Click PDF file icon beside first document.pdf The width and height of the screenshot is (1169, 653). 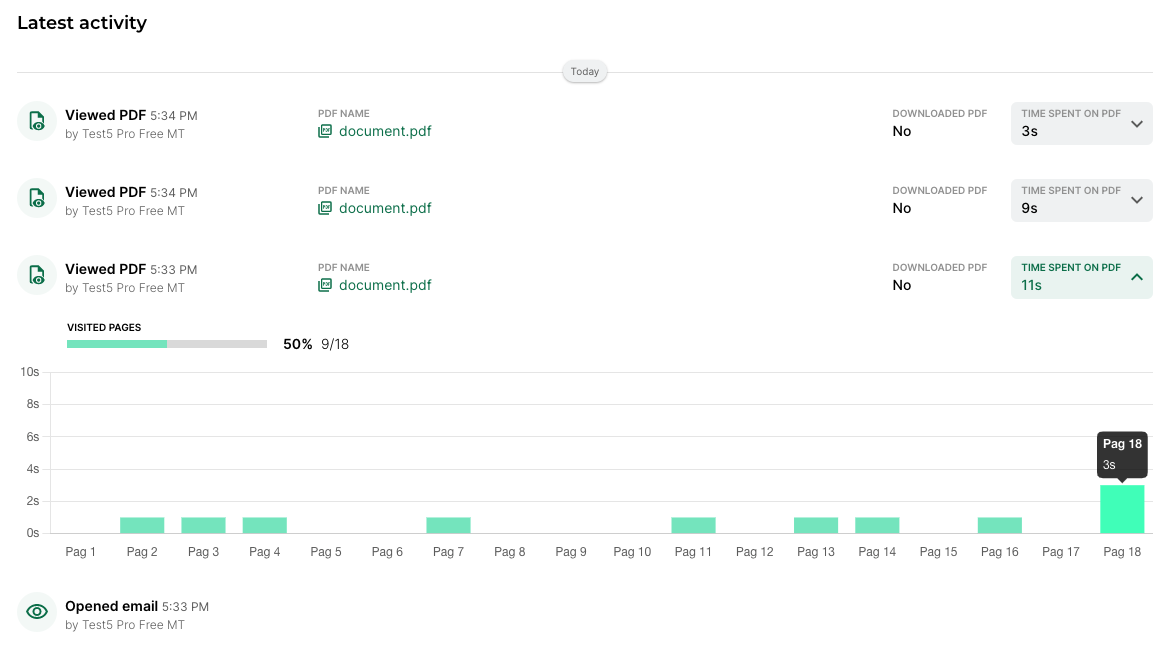click(325, 131)
